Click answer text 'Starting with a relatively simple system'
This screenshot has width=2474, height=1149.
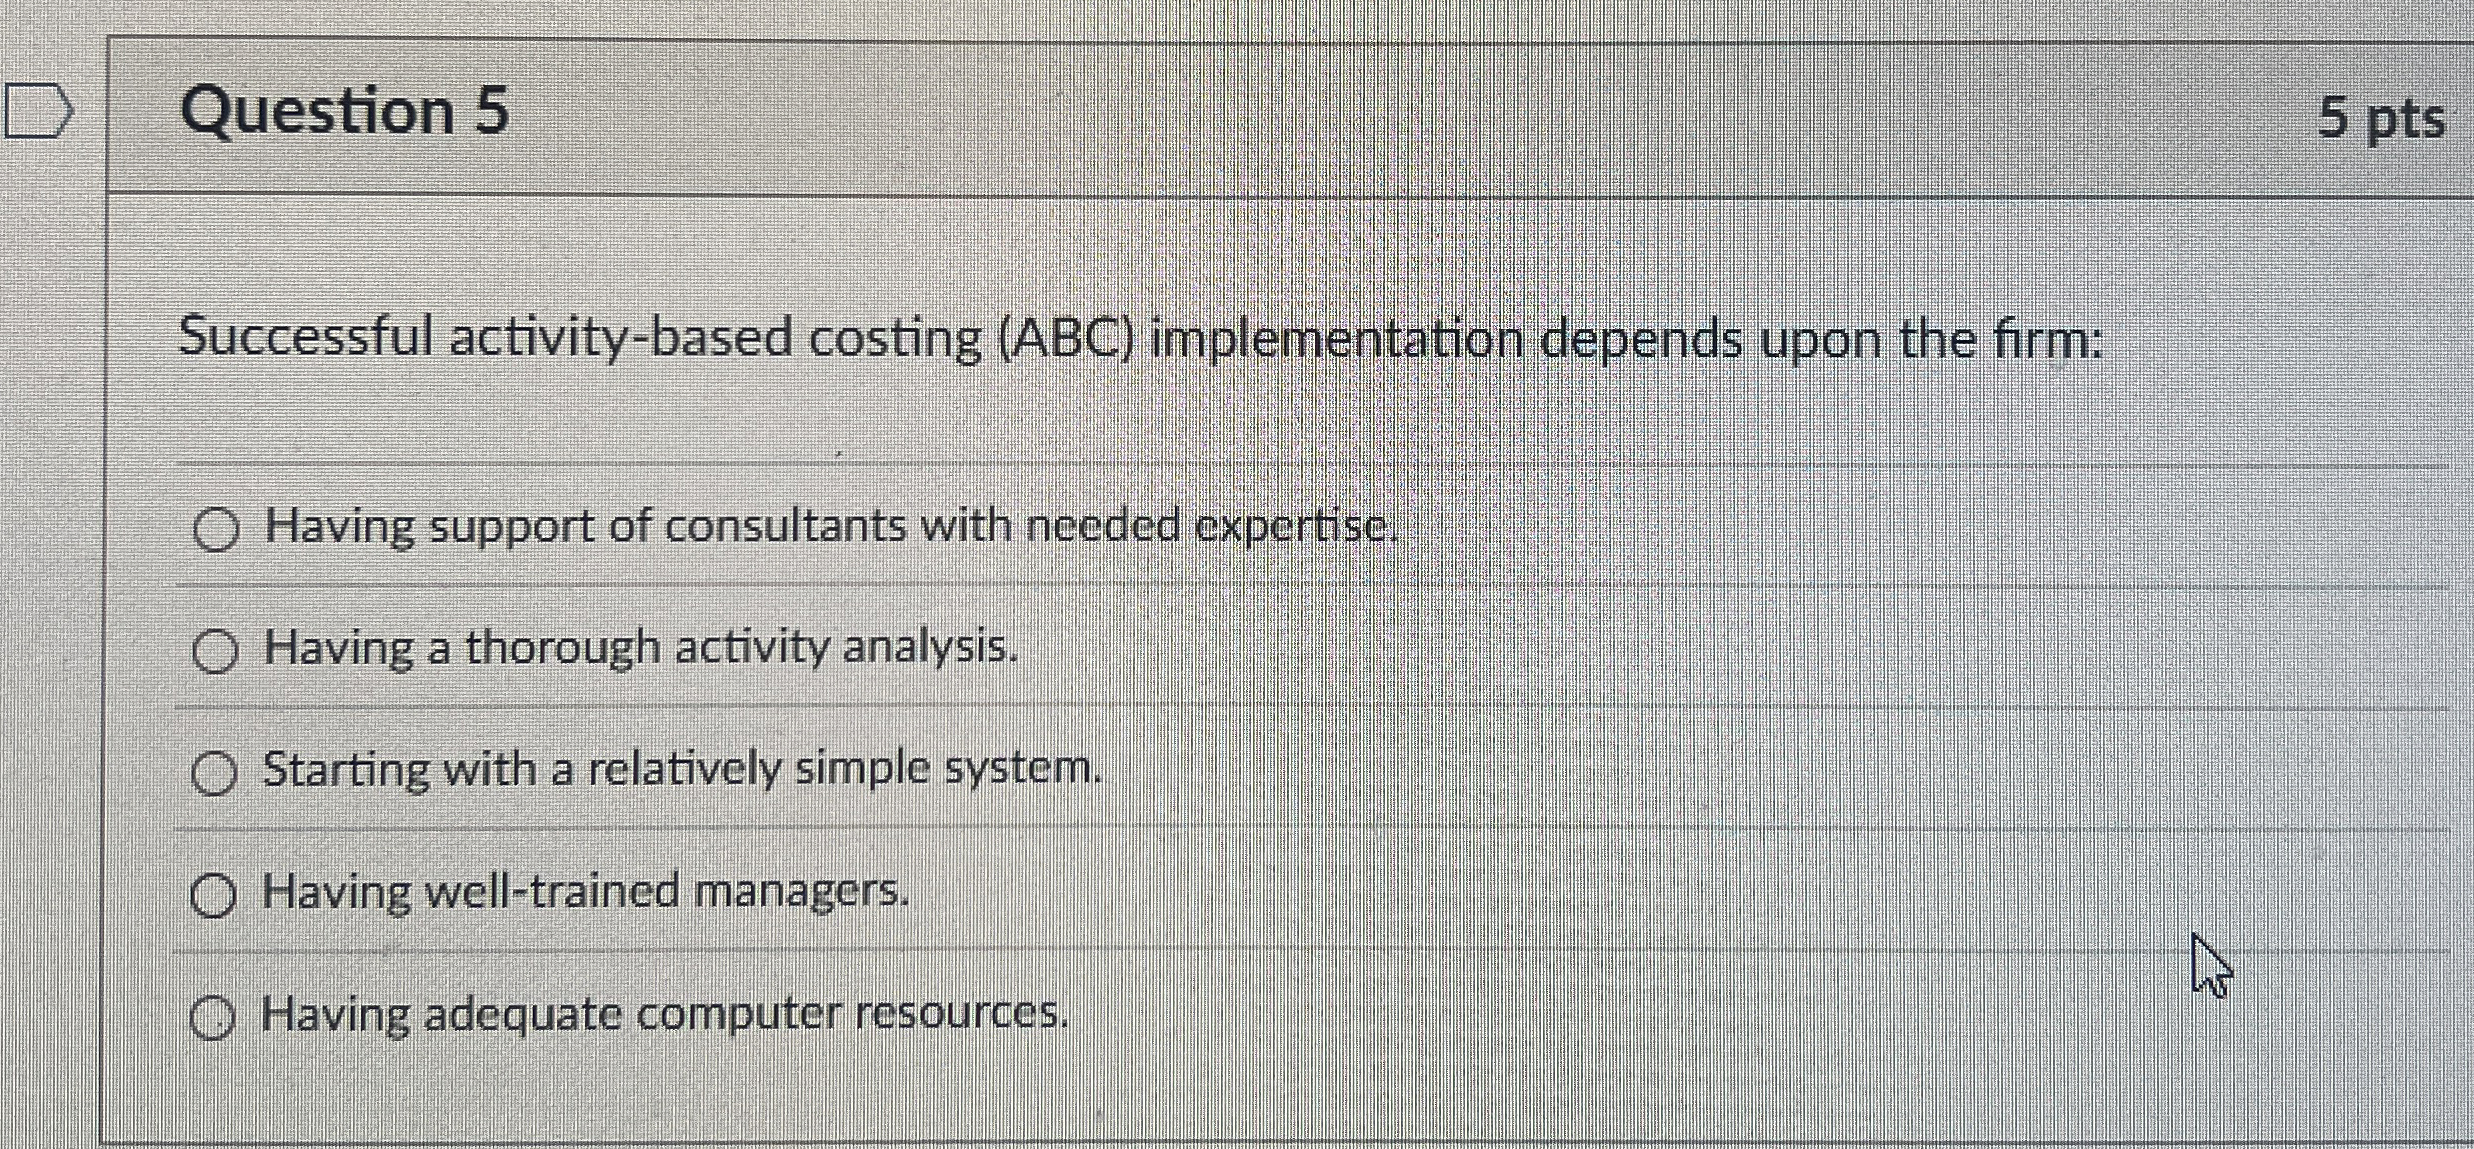681,770
